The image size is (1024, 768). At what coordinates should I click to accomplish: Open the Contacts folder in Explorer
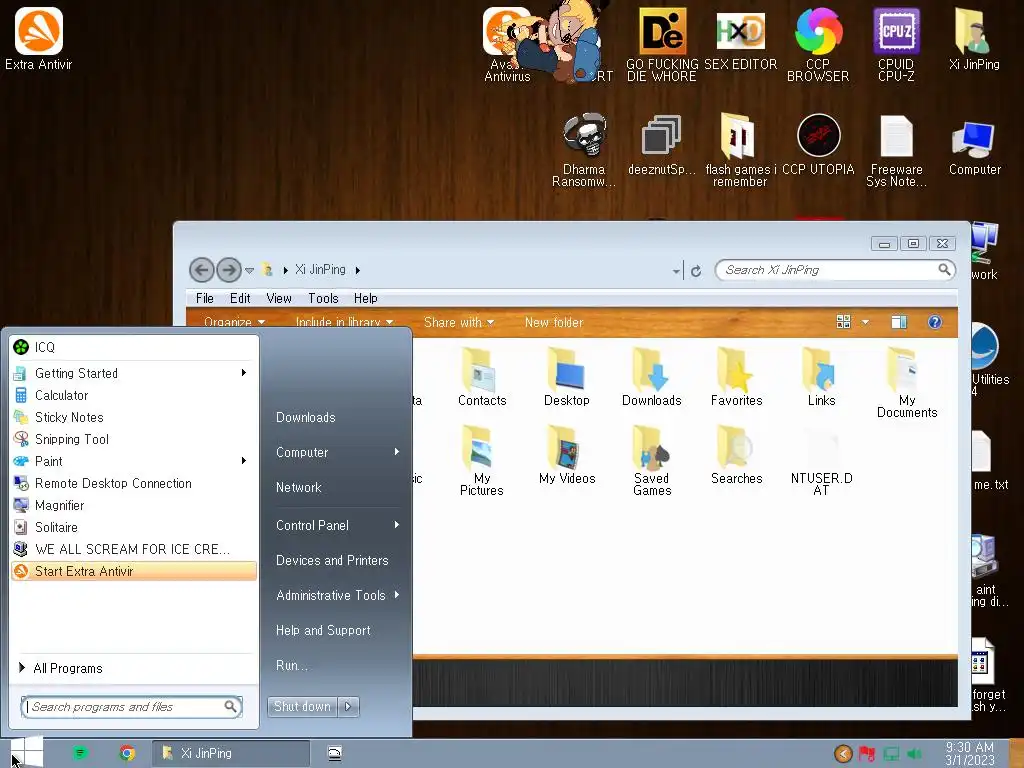pyautogui.click(x=482, y=377)
